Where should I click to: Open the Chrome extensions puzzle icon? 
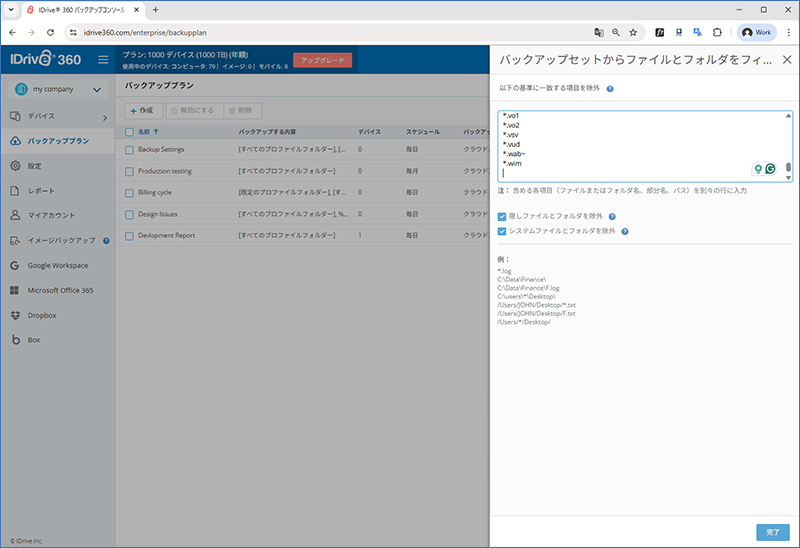(716, 32)
